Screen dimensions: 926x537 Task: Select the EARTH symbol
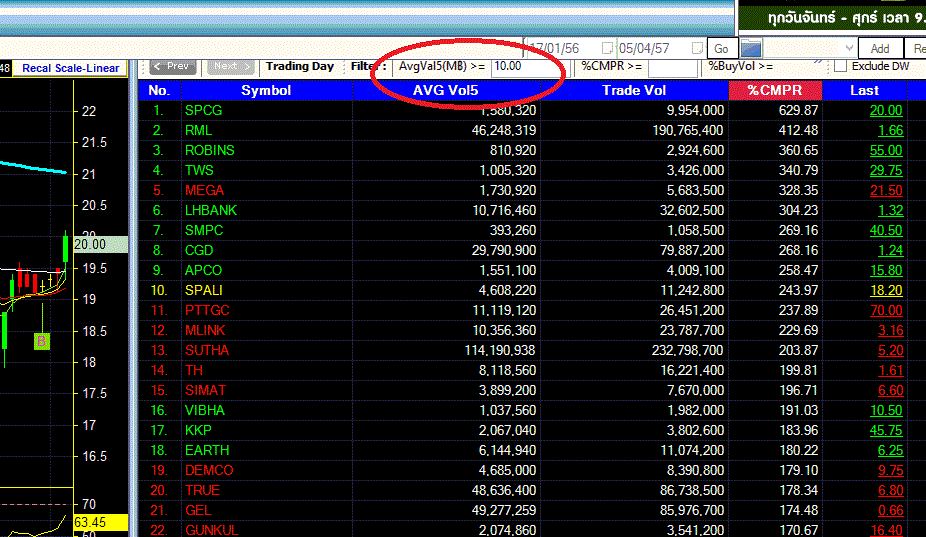coord(207,451)
